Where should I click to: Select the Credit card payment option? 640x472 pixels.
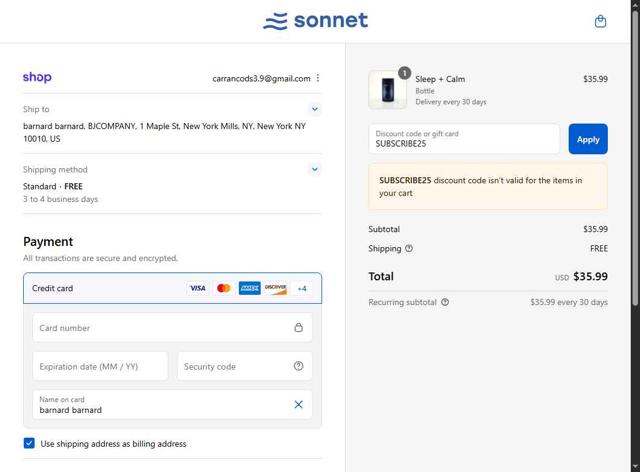172,288
